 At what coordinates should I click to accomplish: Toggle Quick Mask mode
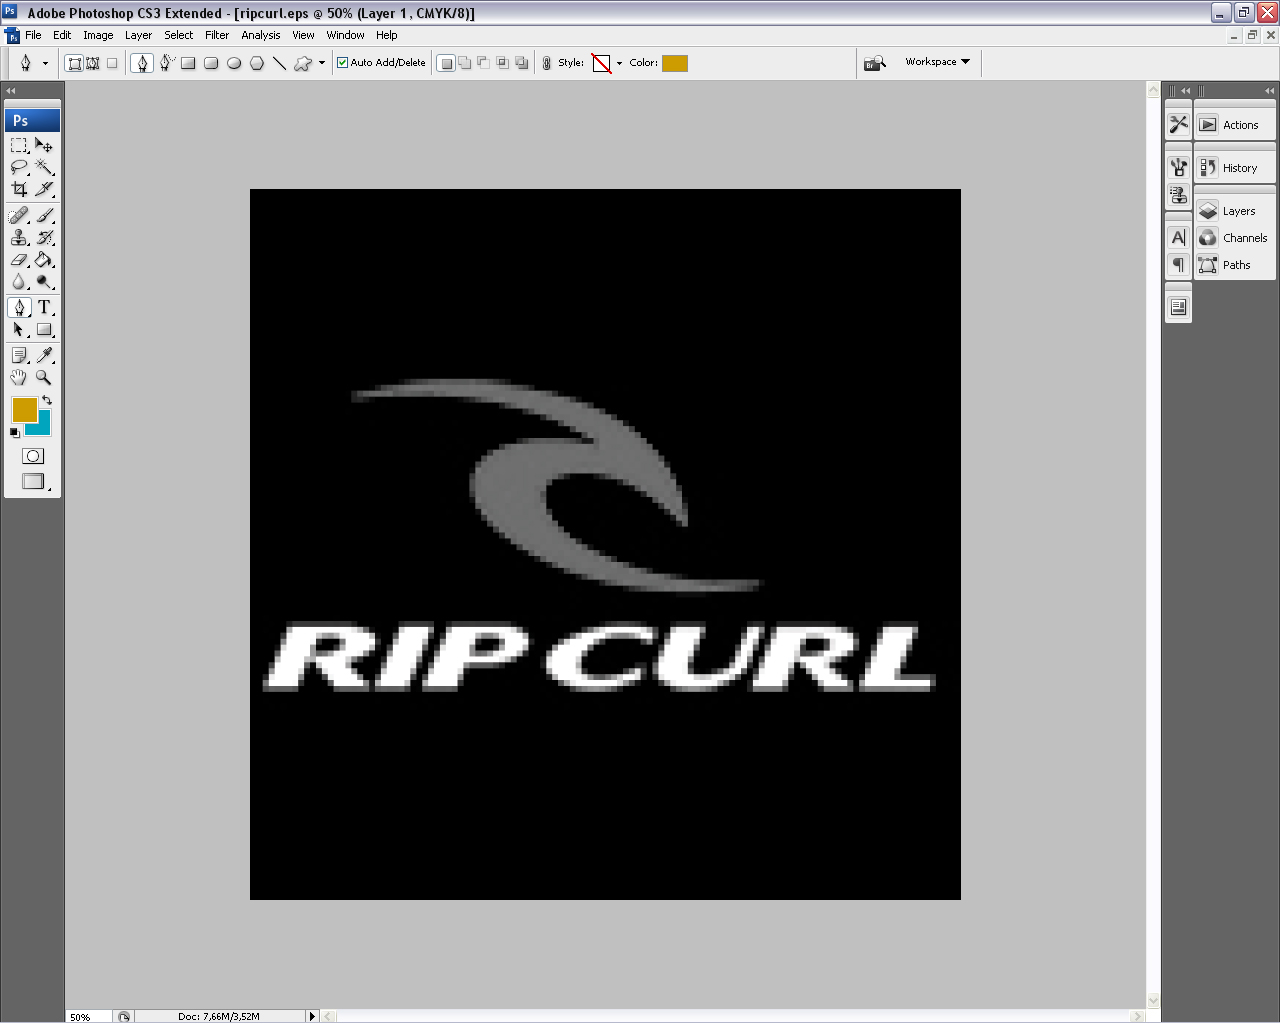coord(33,456)
